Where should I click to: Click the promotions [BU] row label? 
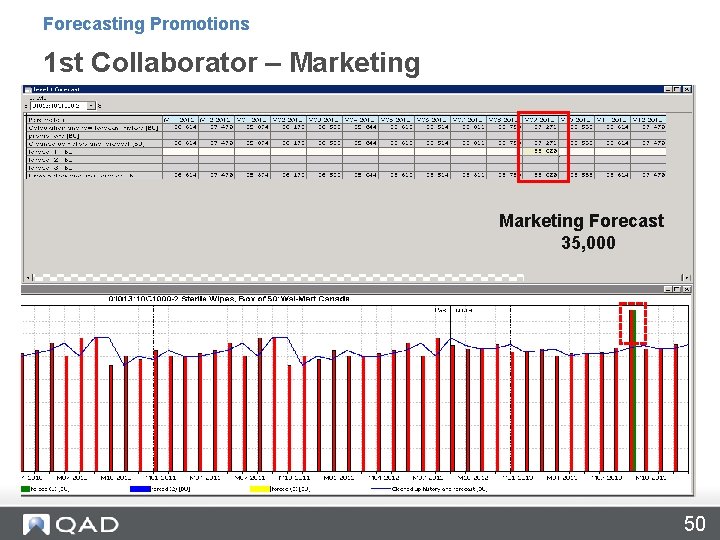[95, 136]
